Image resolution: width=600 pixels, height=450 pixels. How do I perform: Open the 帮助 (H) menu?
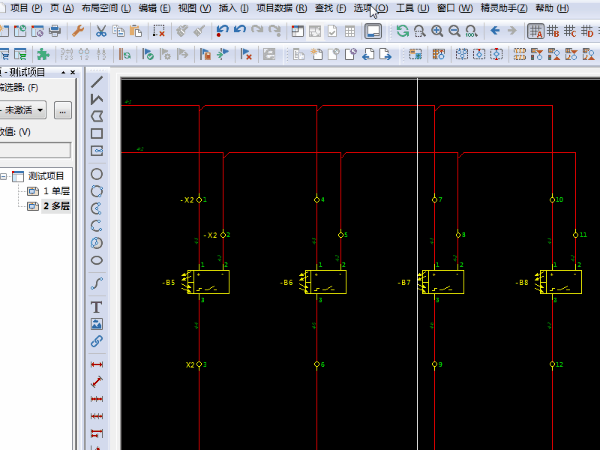(551, 8)
